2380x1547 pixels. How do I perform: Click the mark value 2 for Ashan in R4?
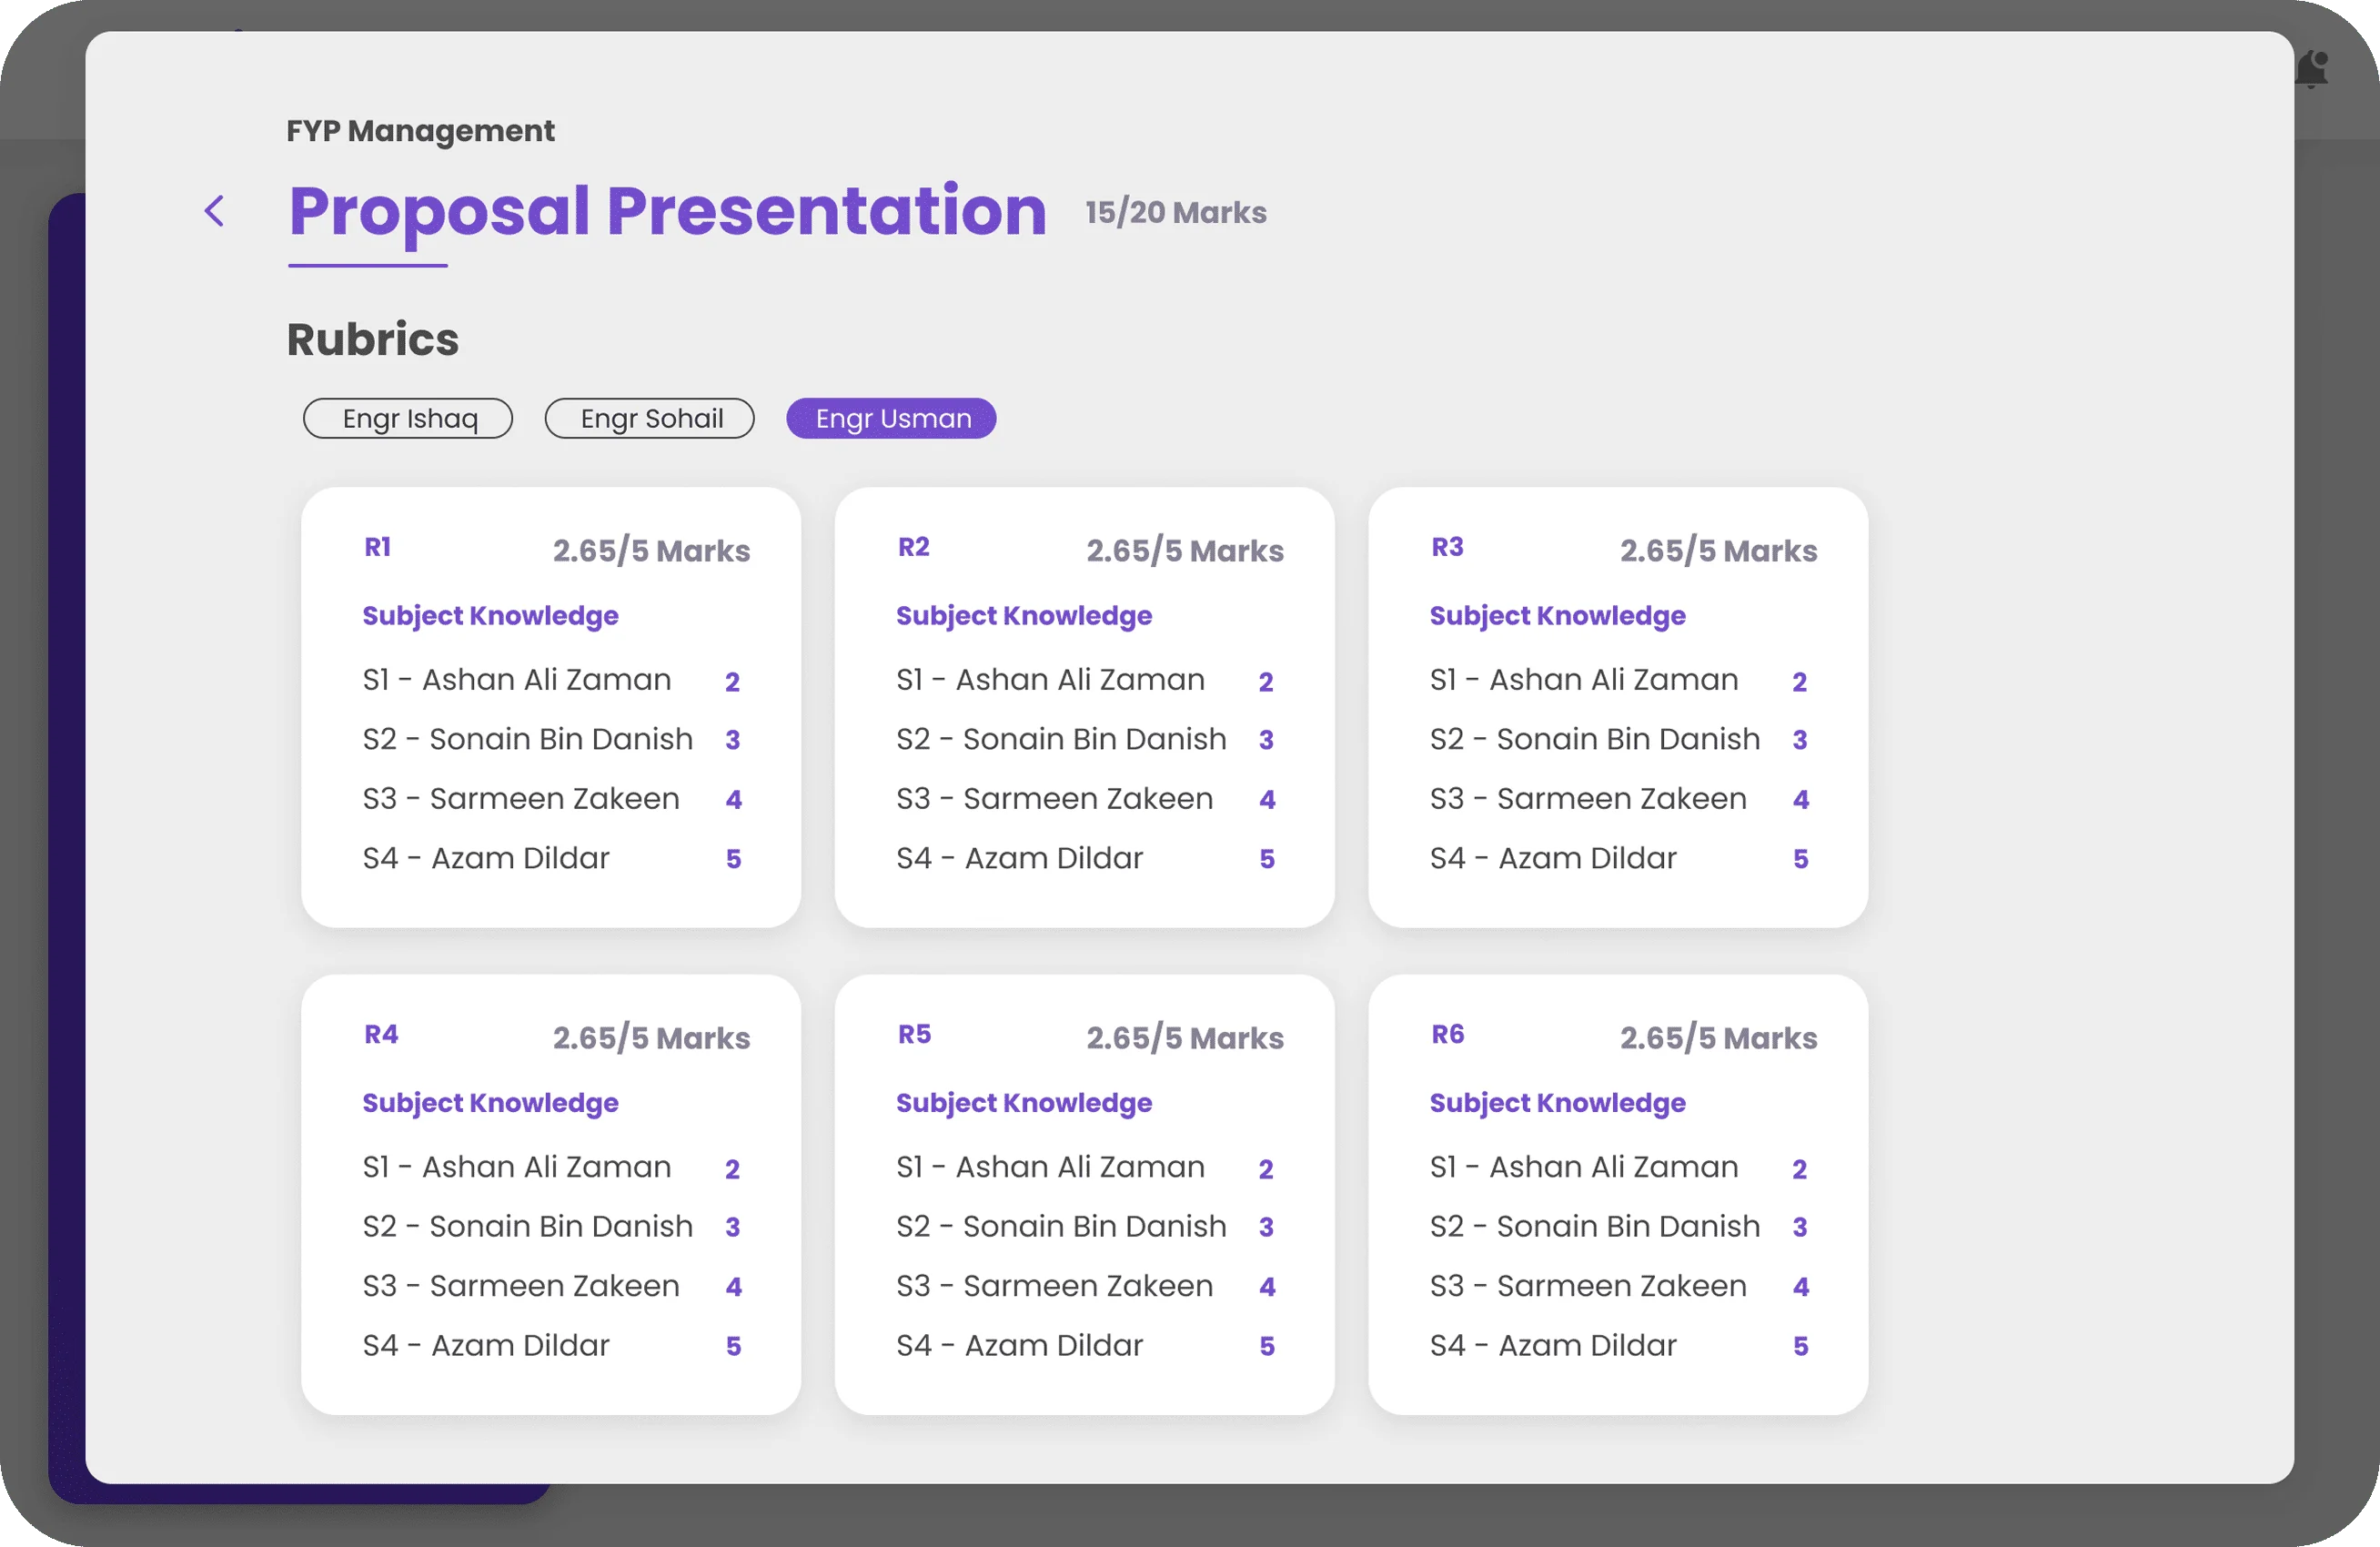tap(733, 1168)
